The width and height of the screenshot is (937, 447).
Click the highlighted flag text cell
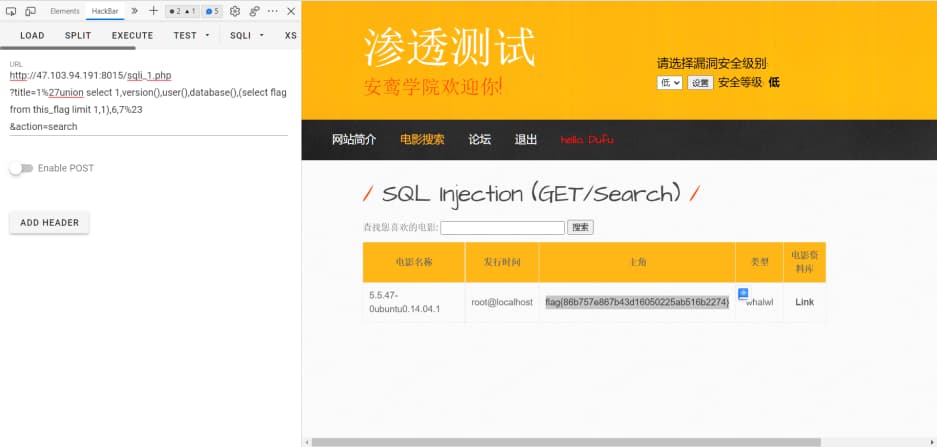click(x=637, y=302)
